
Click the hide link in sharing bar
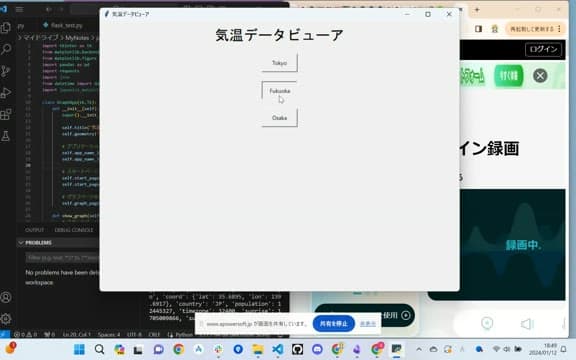coord(368,324)
